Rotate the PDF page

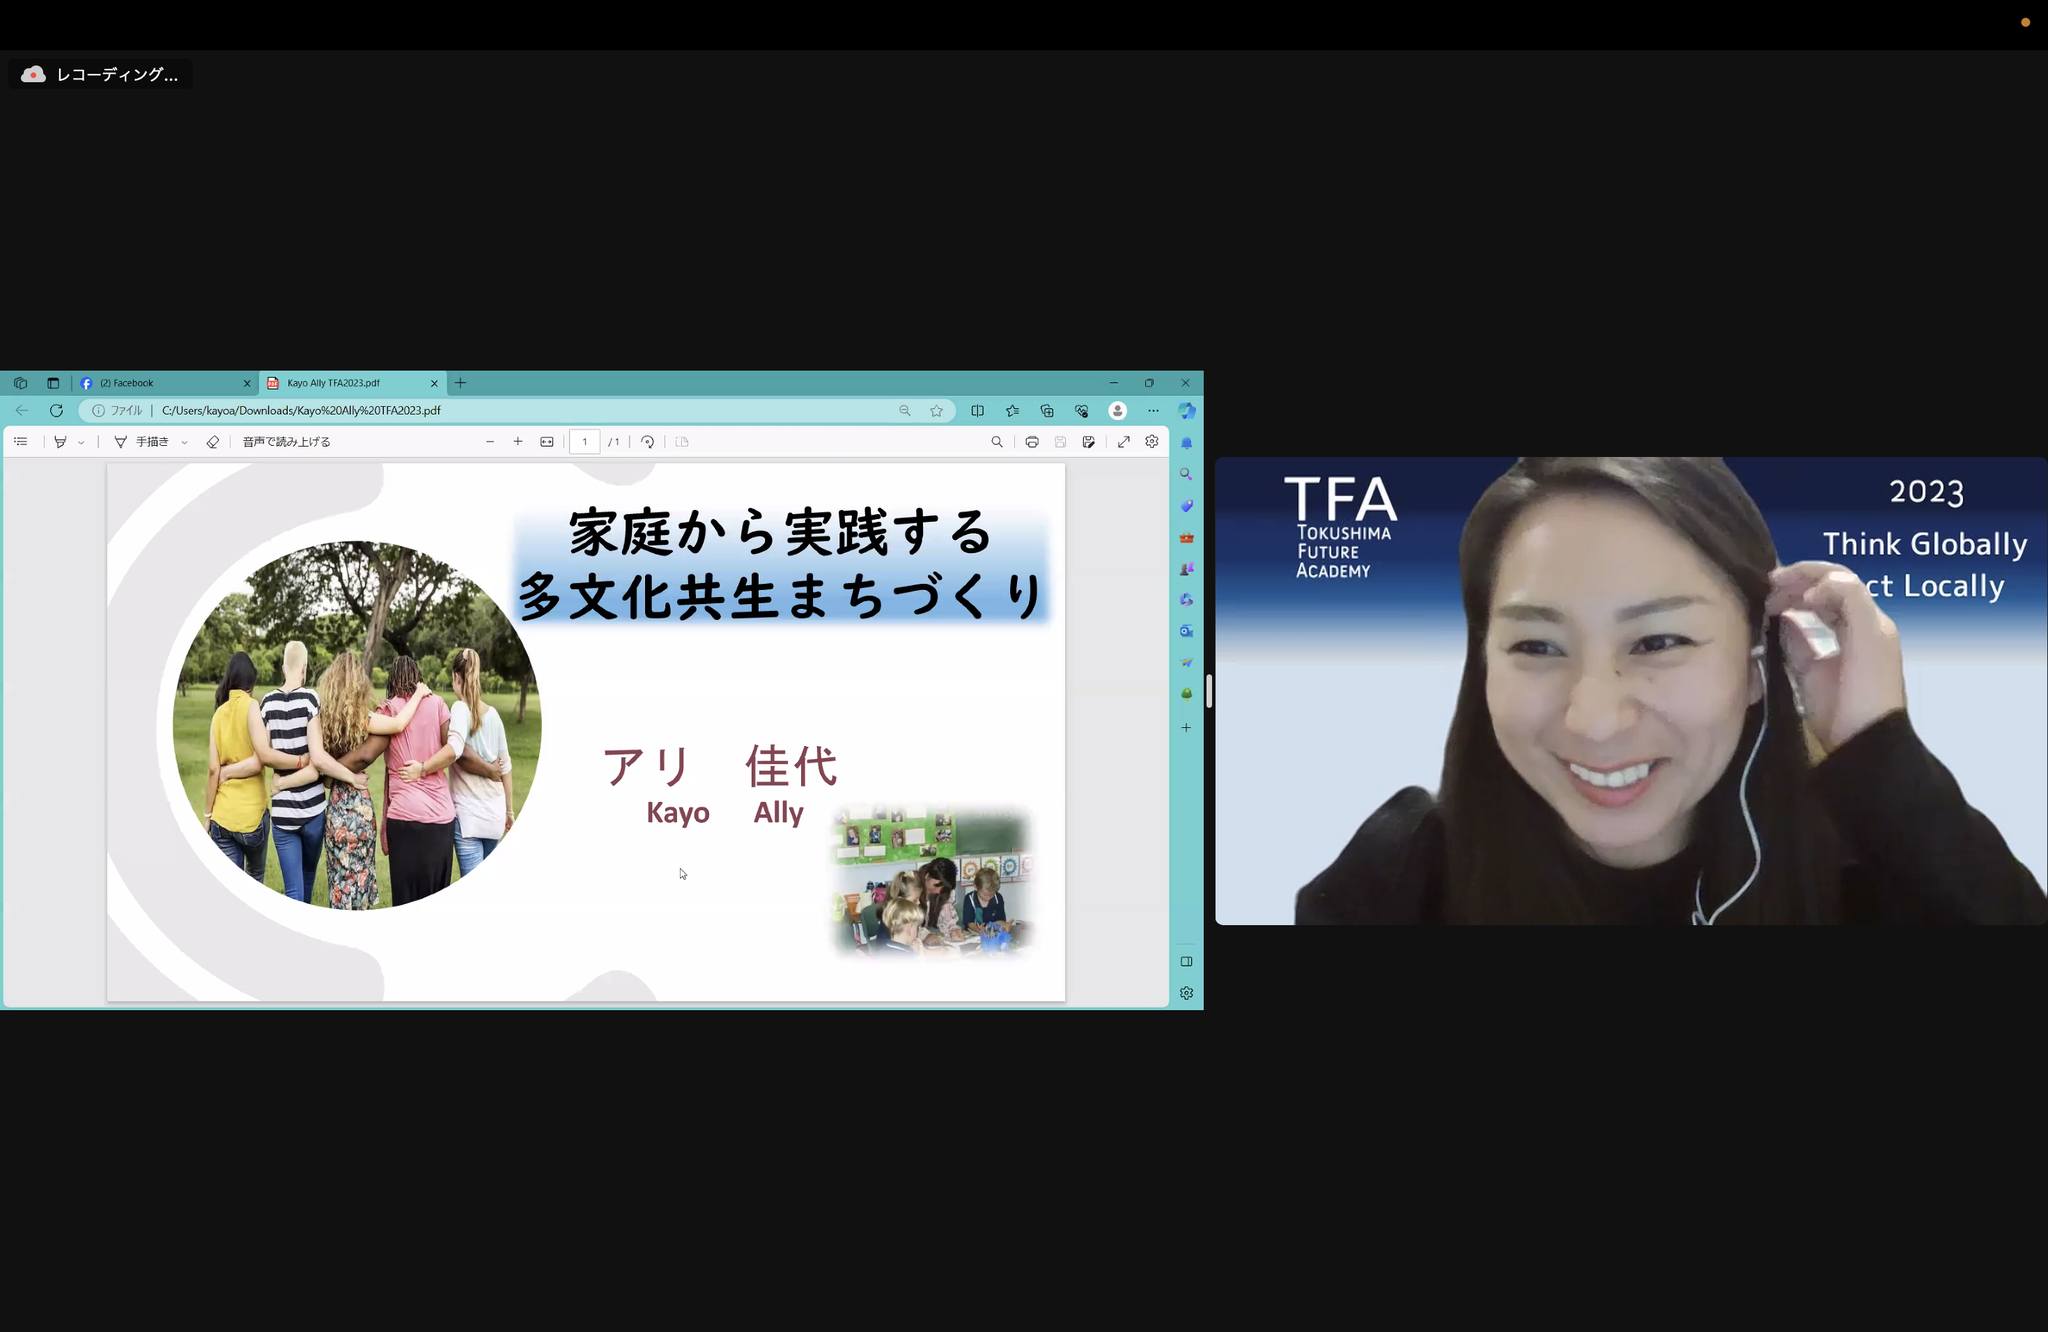pyautogui.click(x=647, y=441)
